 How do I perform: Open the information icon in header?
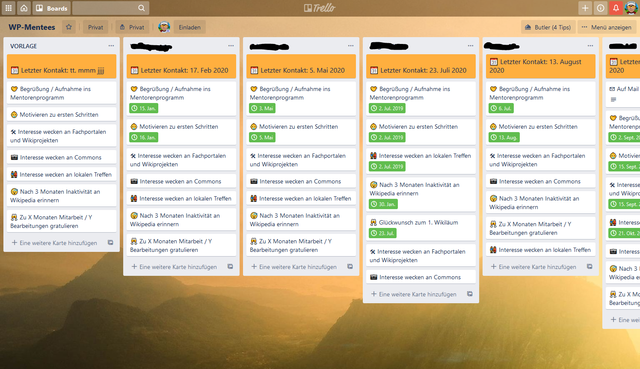coord(600,8)
